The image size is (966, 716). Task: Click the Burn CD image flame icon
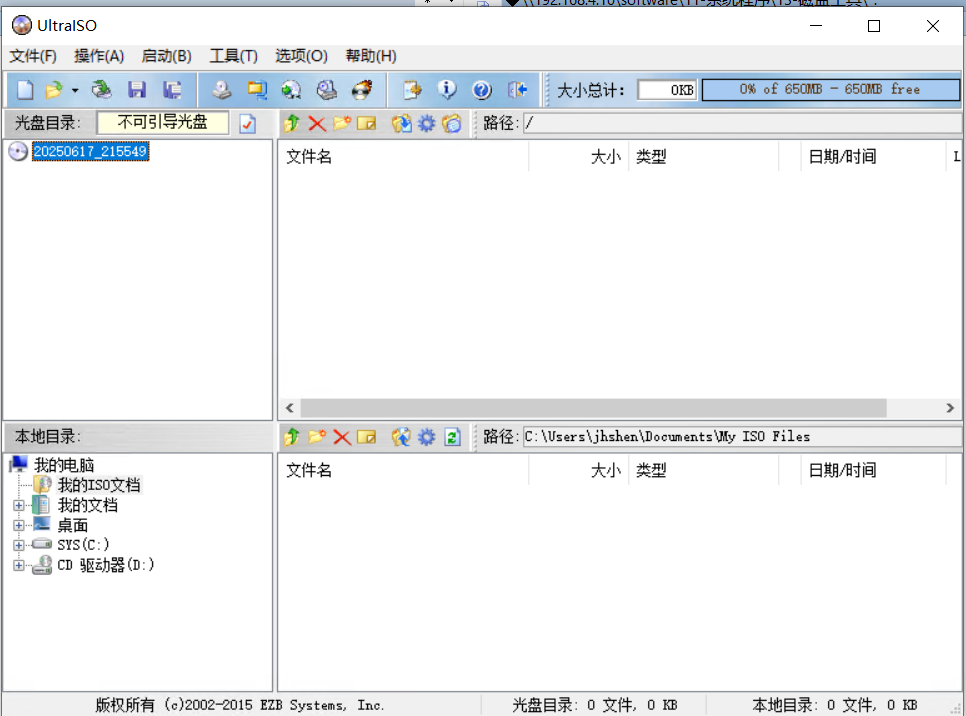tap(362, 90)
